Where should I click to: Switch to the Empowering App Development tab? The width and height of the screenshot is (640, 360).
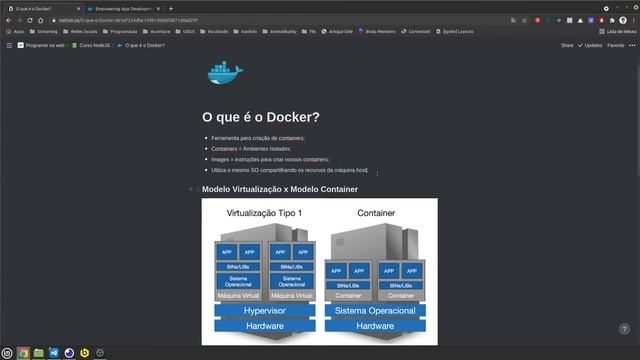tap(123, 8)
